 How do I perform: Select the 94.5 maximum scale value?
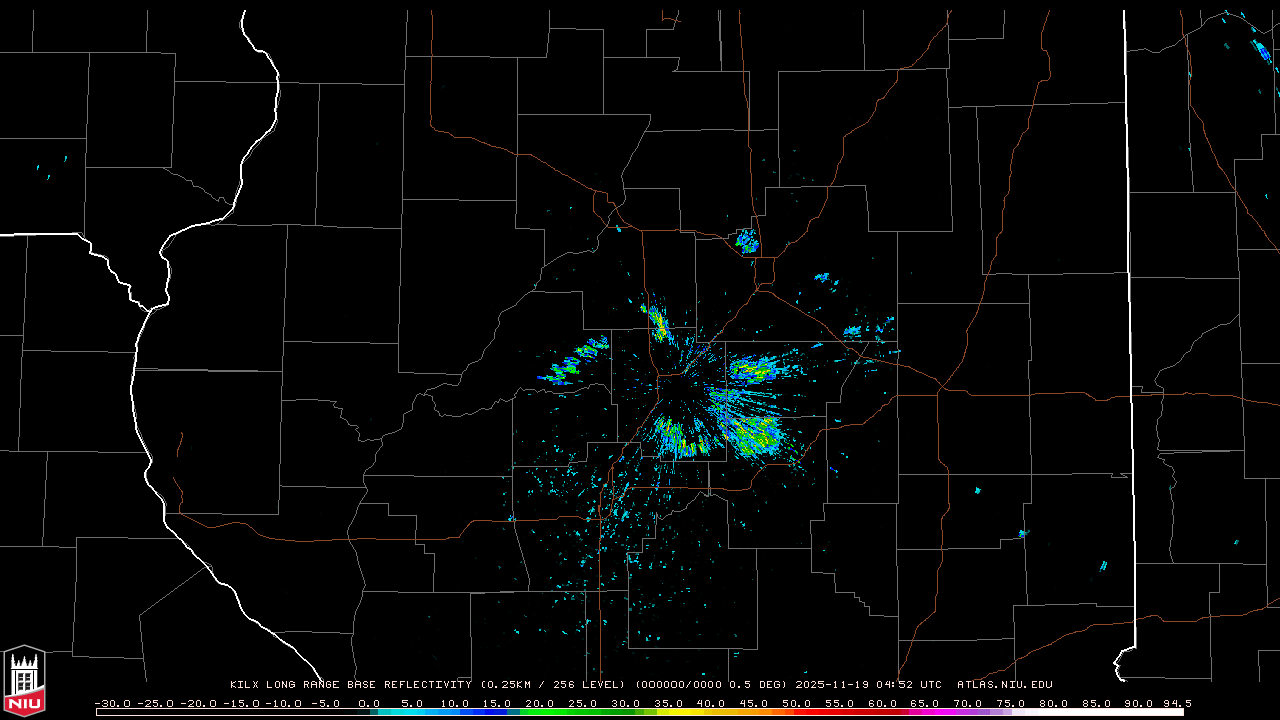pos(1177,703)
